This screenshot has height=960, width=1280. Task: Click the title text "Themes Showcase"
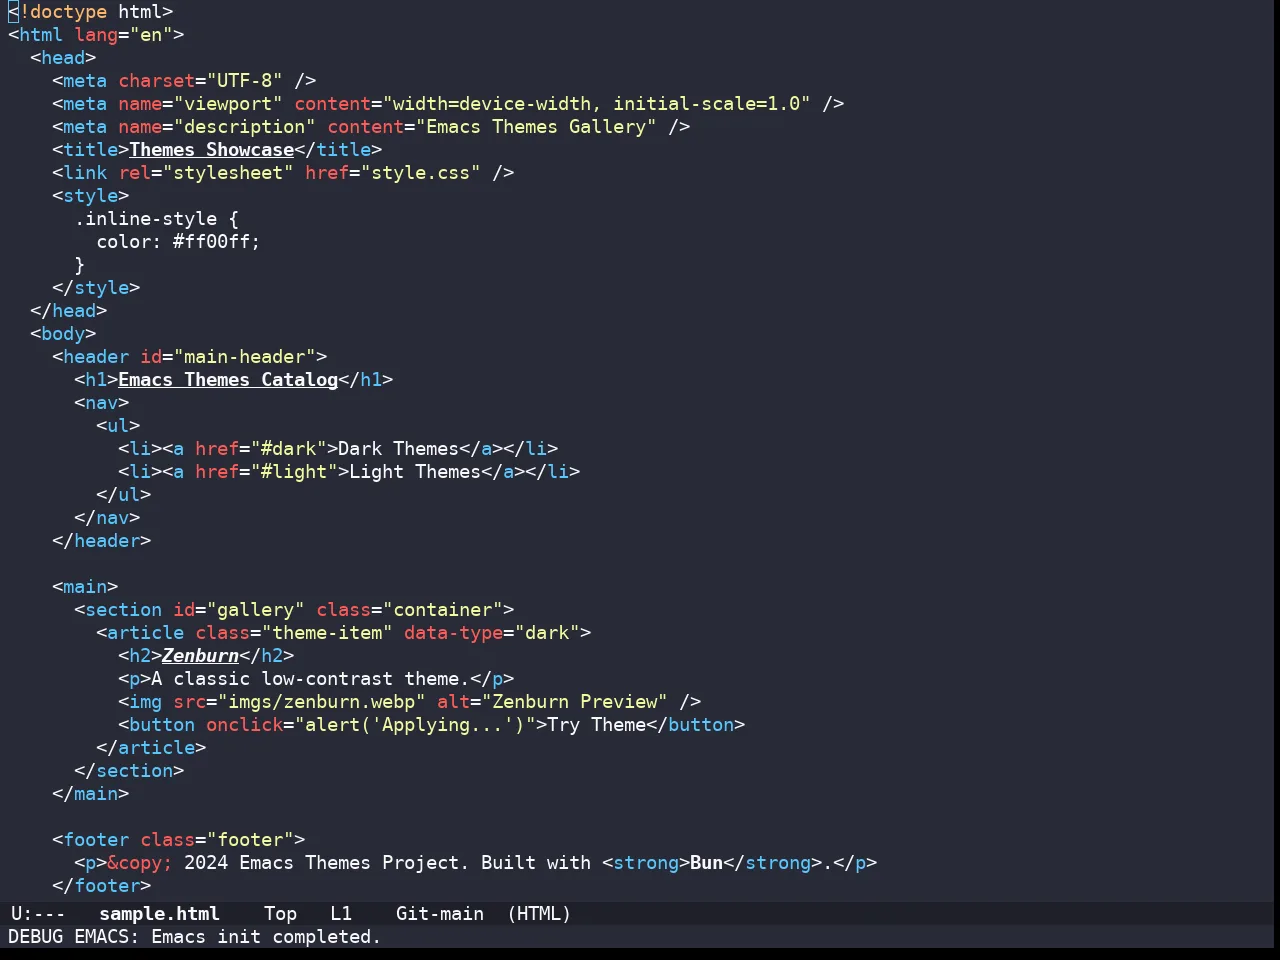(212, 150)
